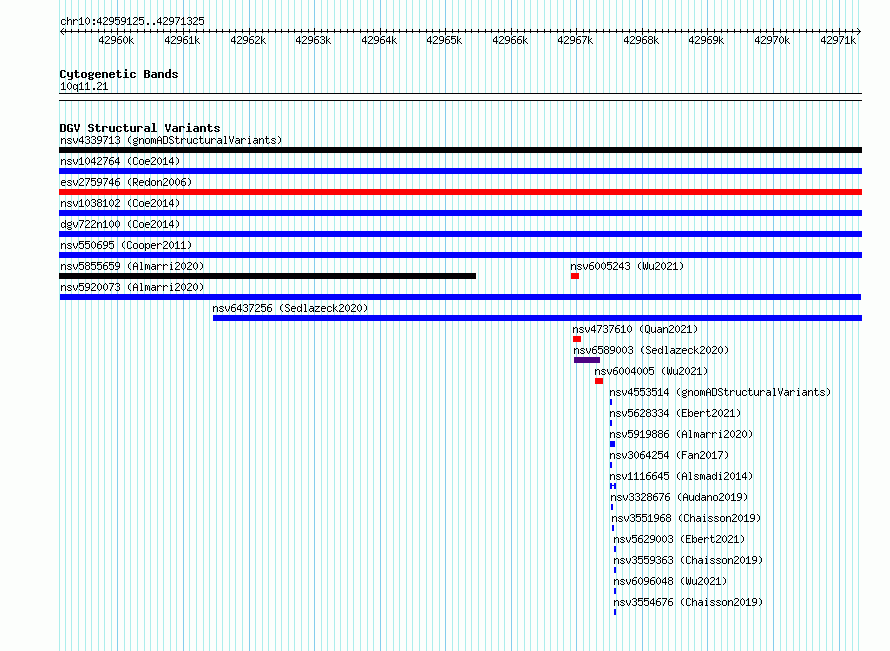Click the blue nsv550695 variant bar
The image size is (890, 651).
[460, 255]
